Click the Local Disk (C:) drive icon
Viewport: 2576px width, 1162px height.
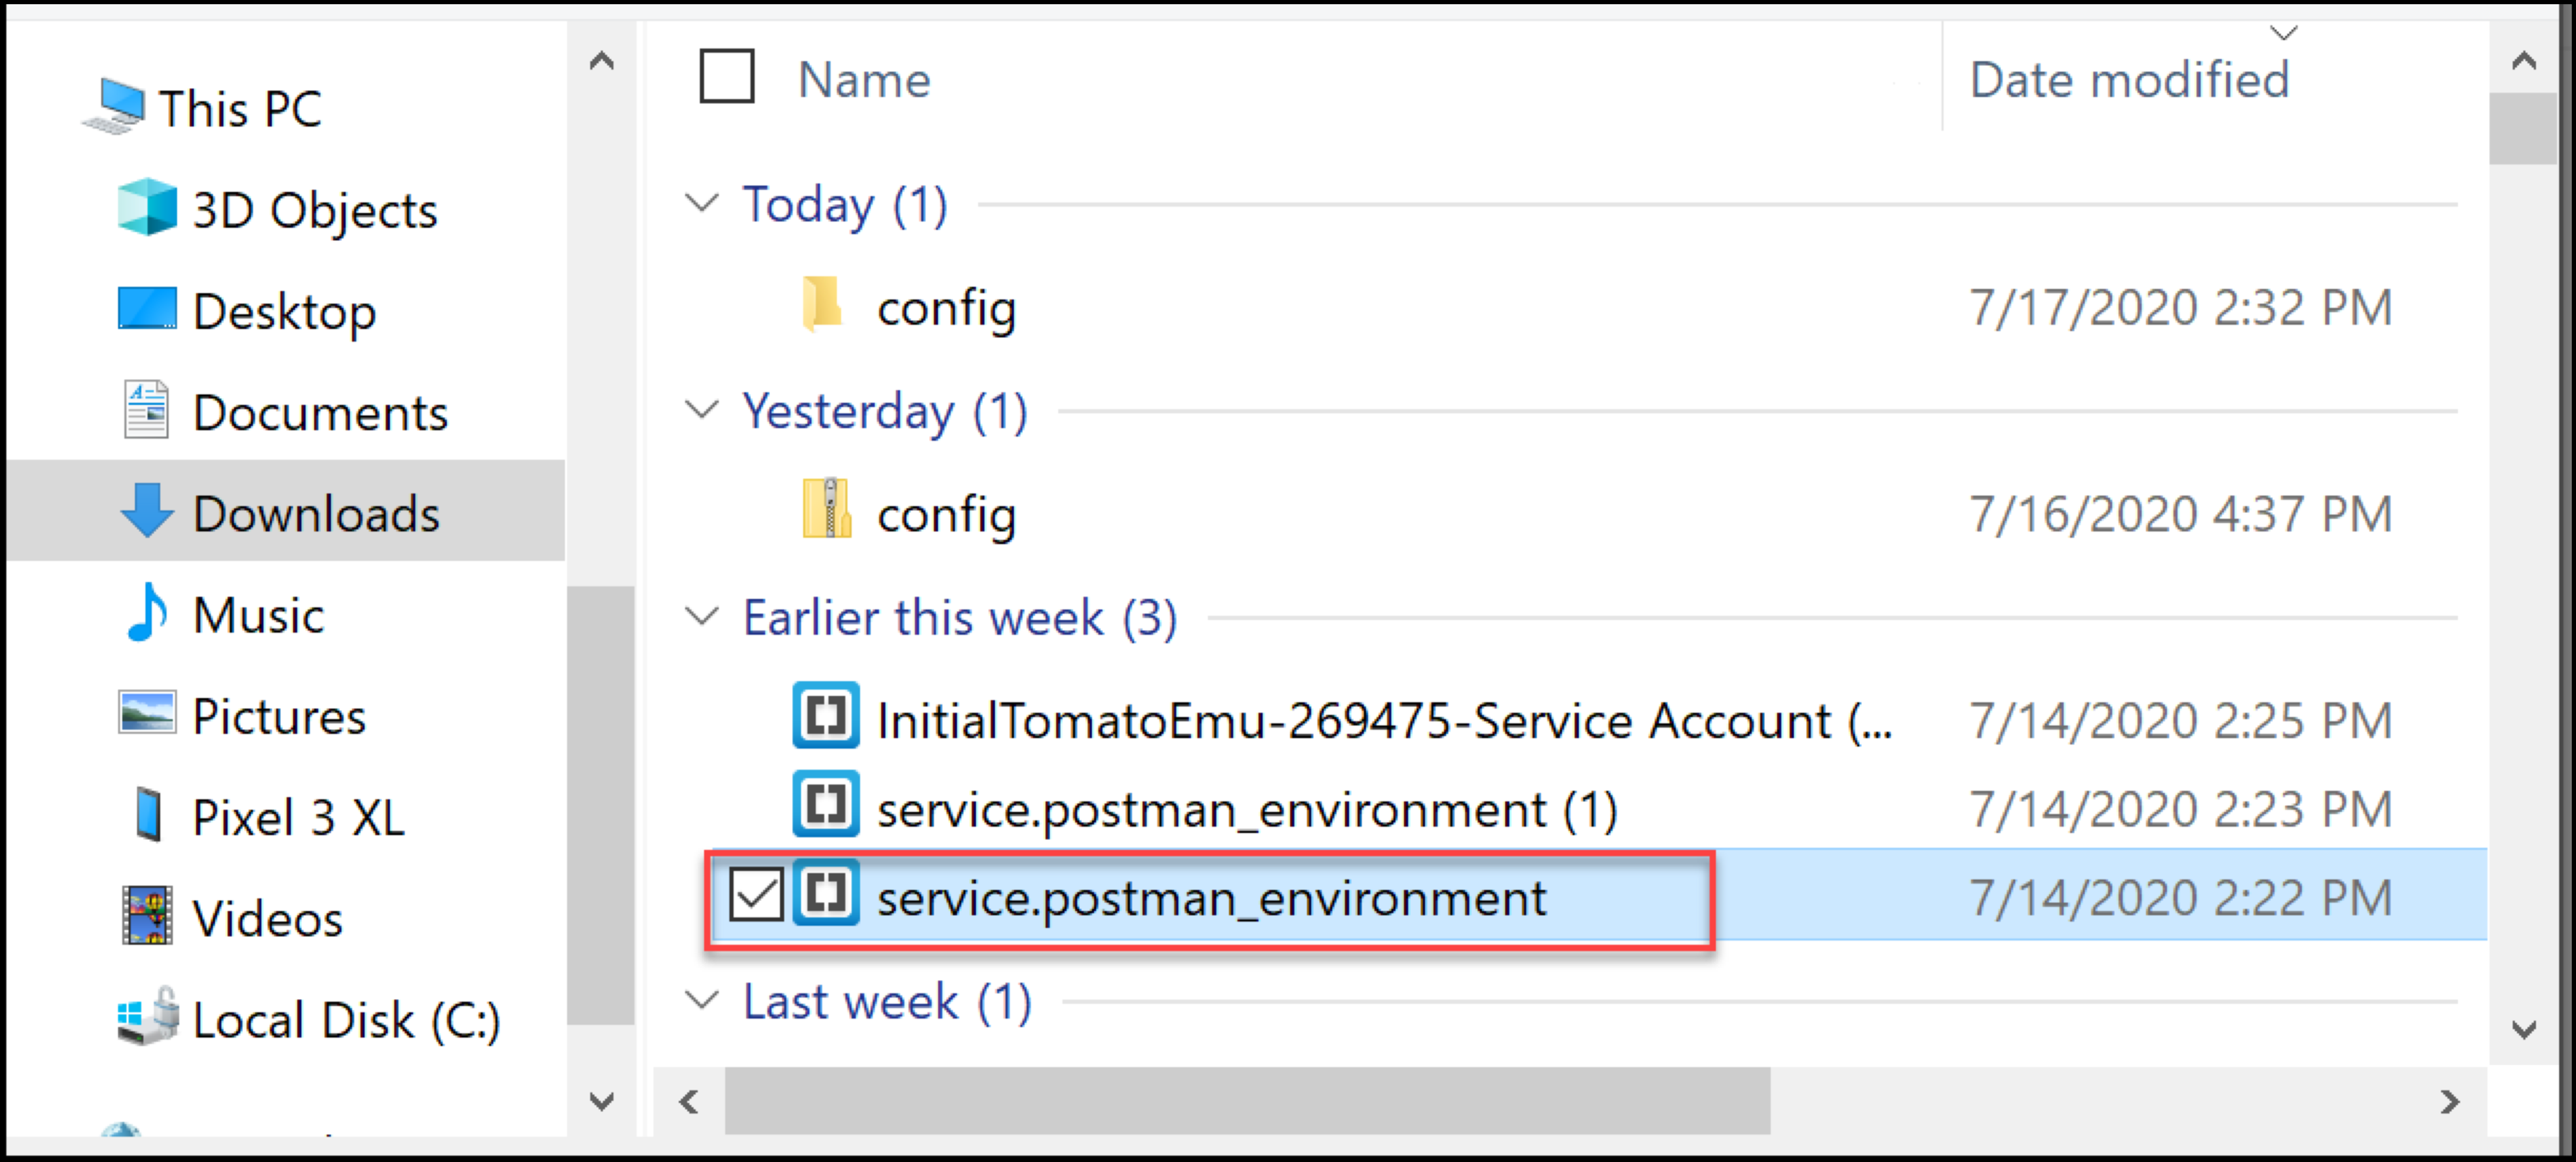point(148,1017)
